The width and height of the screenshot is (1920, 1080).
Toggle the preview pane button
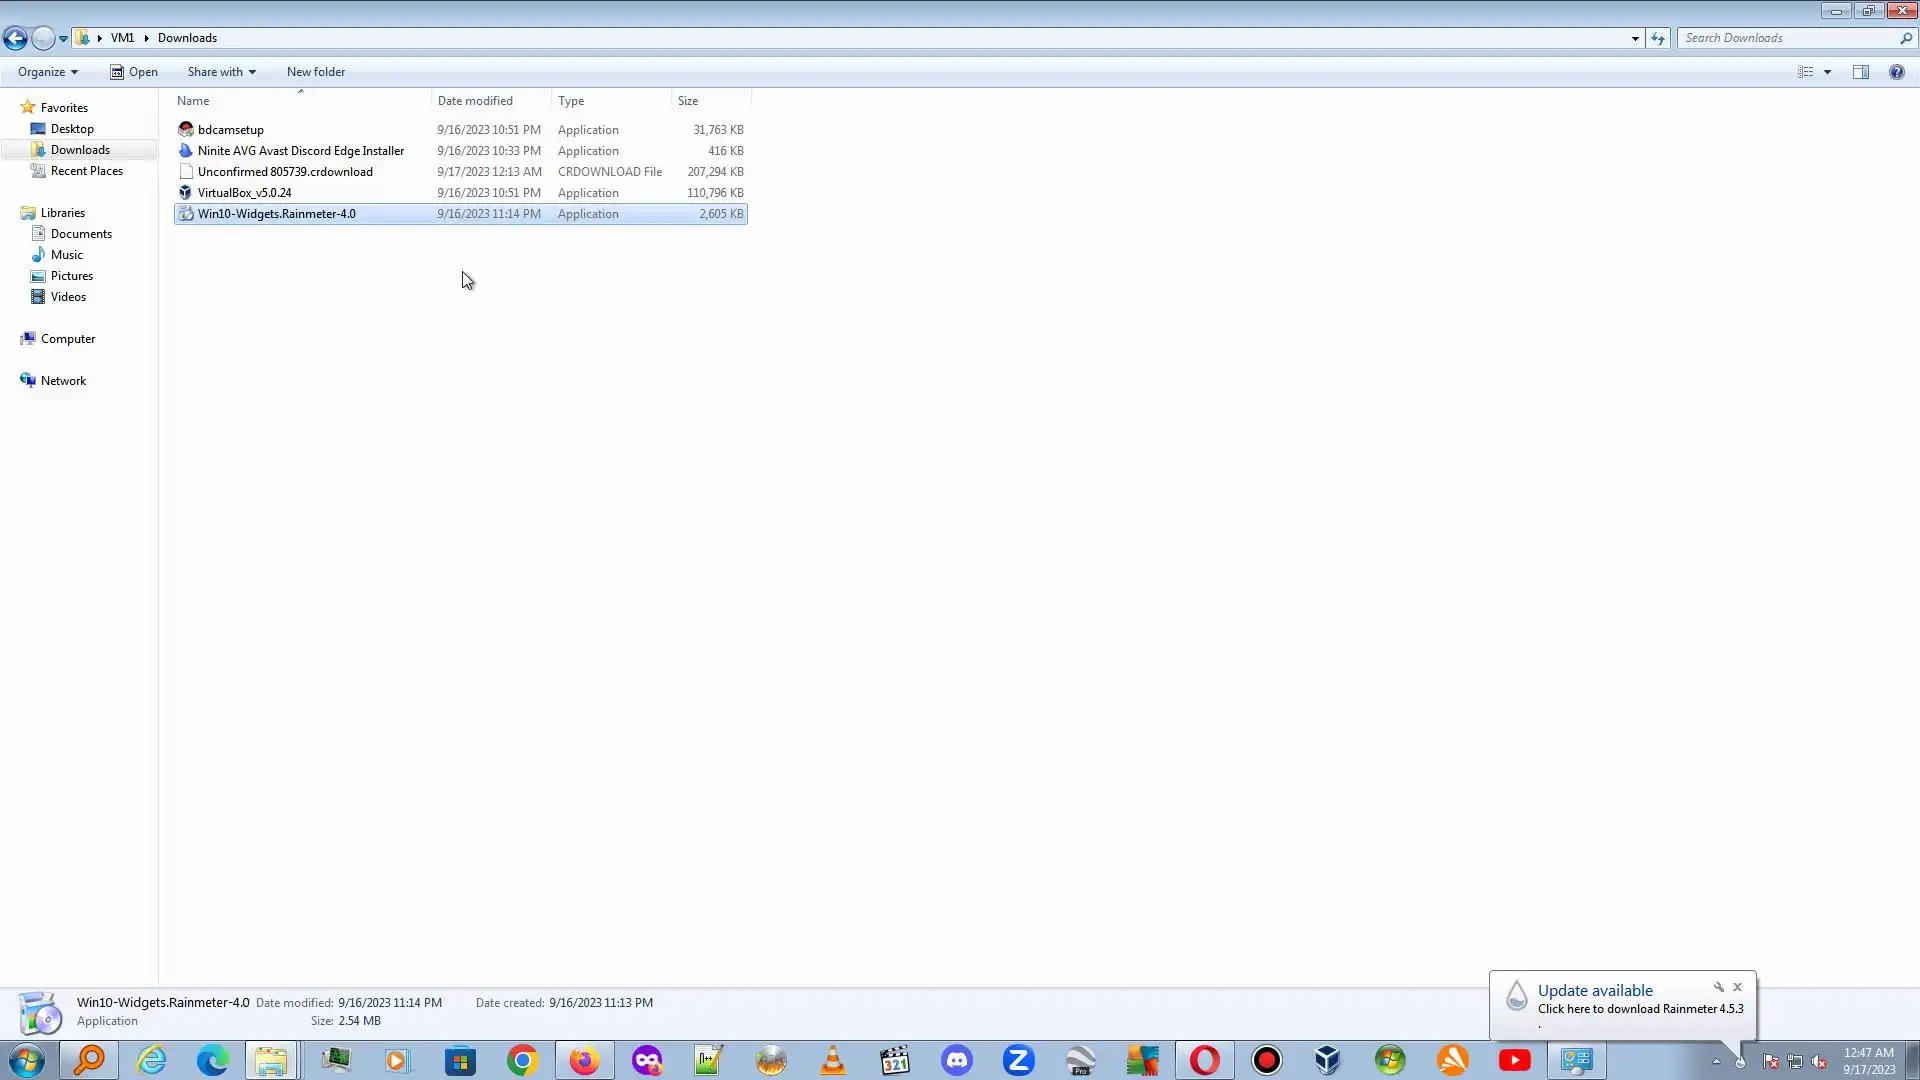point(1860,72)
